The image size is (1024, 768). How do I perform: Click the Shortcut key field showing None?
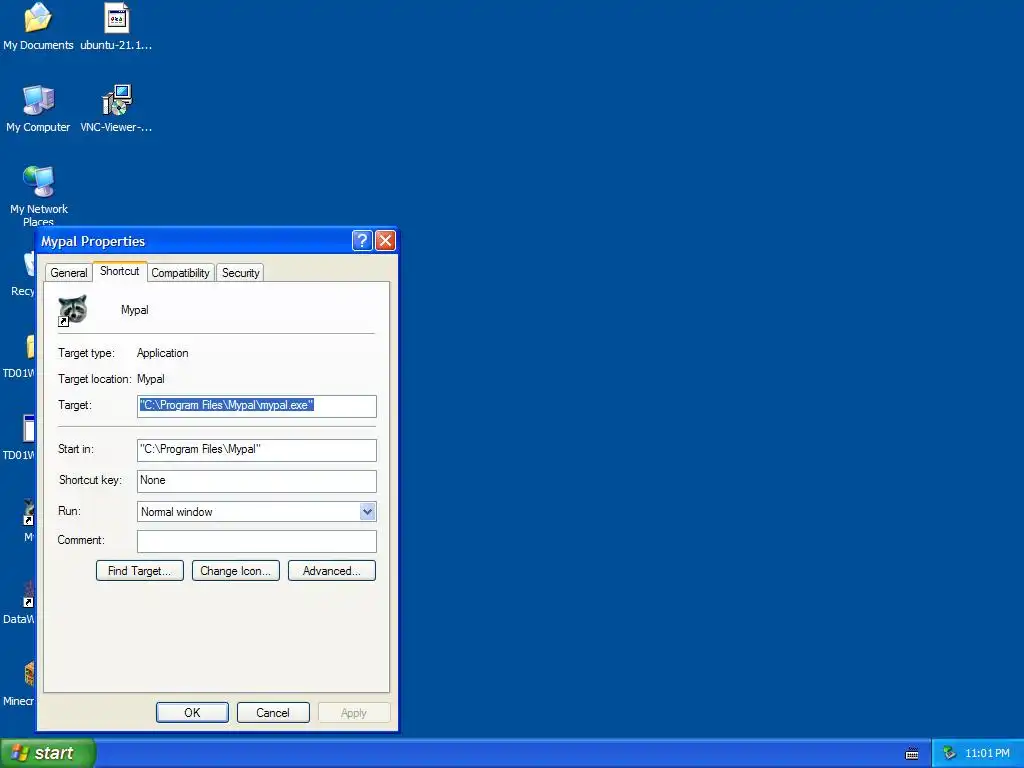tap(257, 481)
